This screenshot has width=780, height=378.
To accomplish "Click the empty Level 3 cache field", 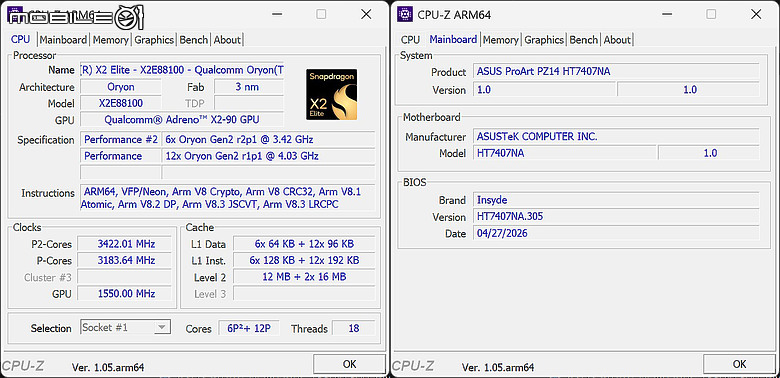I will coord(304,293).
